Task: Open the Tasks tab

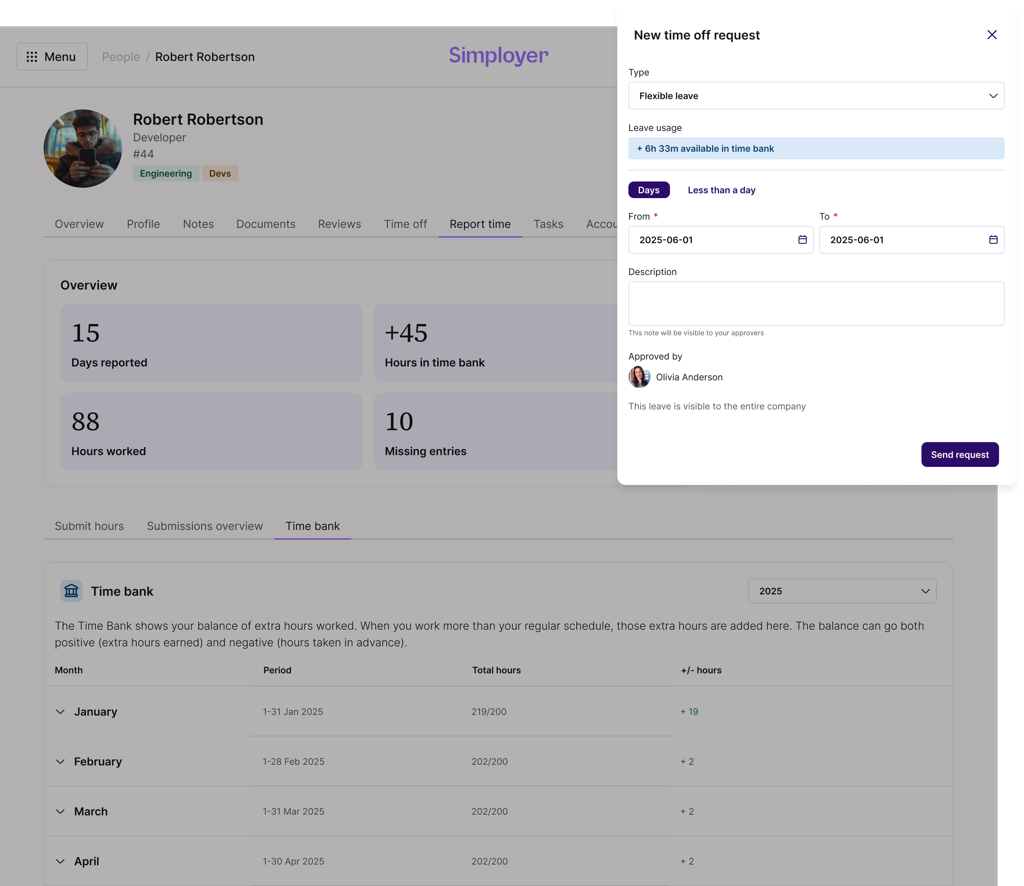Action: [548, 224]
